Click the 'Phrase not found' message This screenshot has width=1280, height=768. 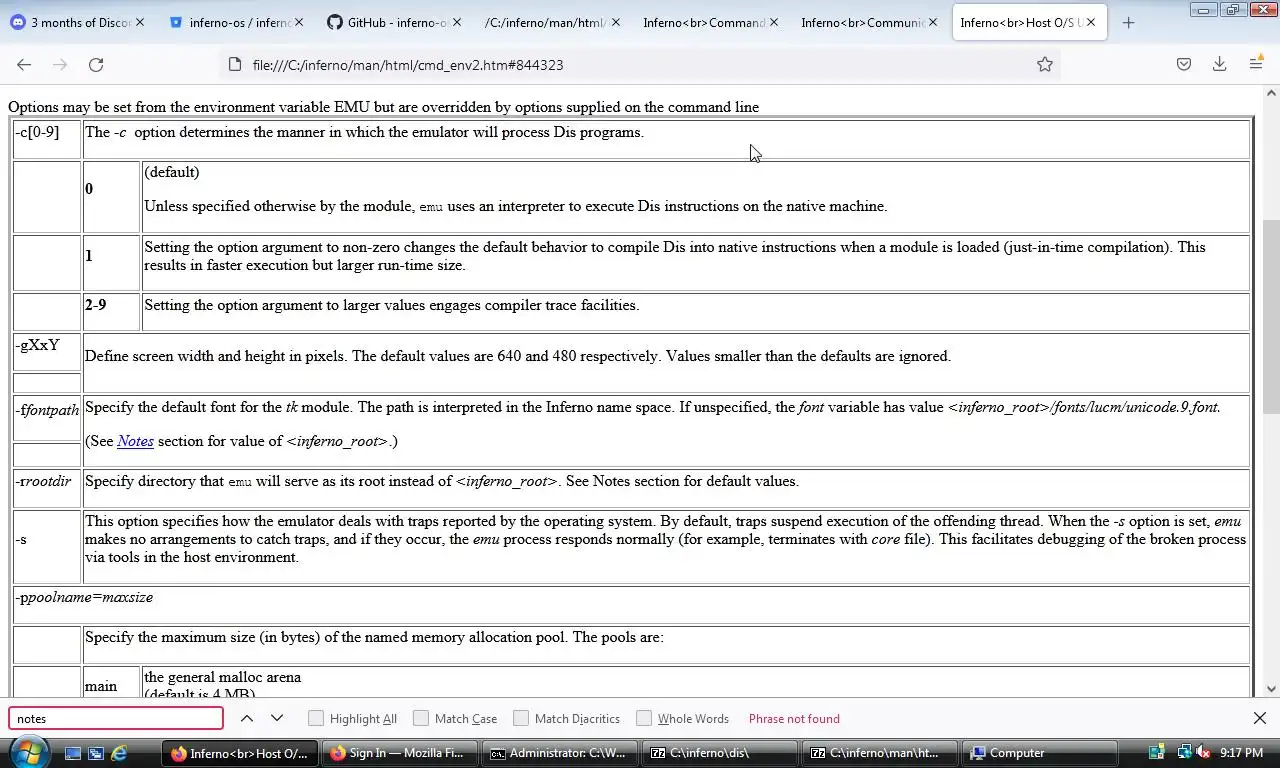click(x=794, y=718)
